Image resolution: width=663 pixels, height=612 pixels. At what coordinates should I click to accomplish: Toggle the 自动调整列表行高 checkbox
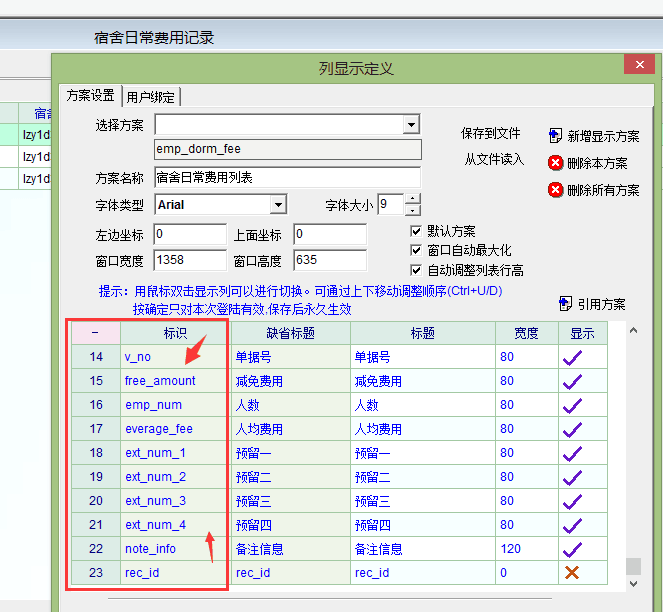(417, 270)
